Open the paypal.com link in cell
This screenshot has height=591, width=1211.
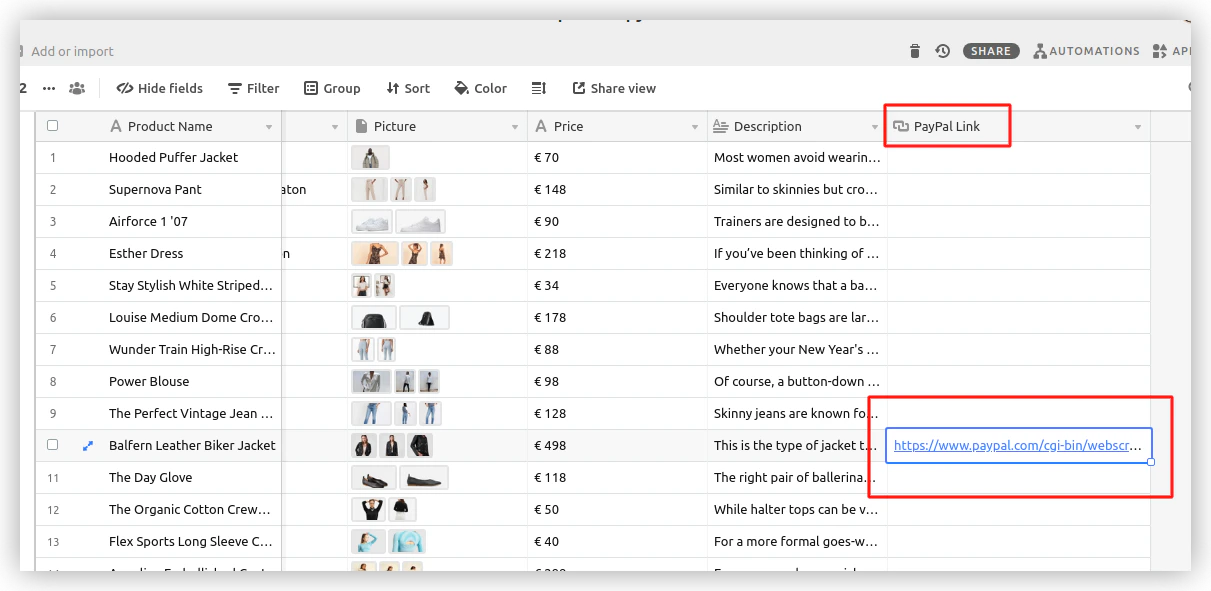[x=1017, y=446]
